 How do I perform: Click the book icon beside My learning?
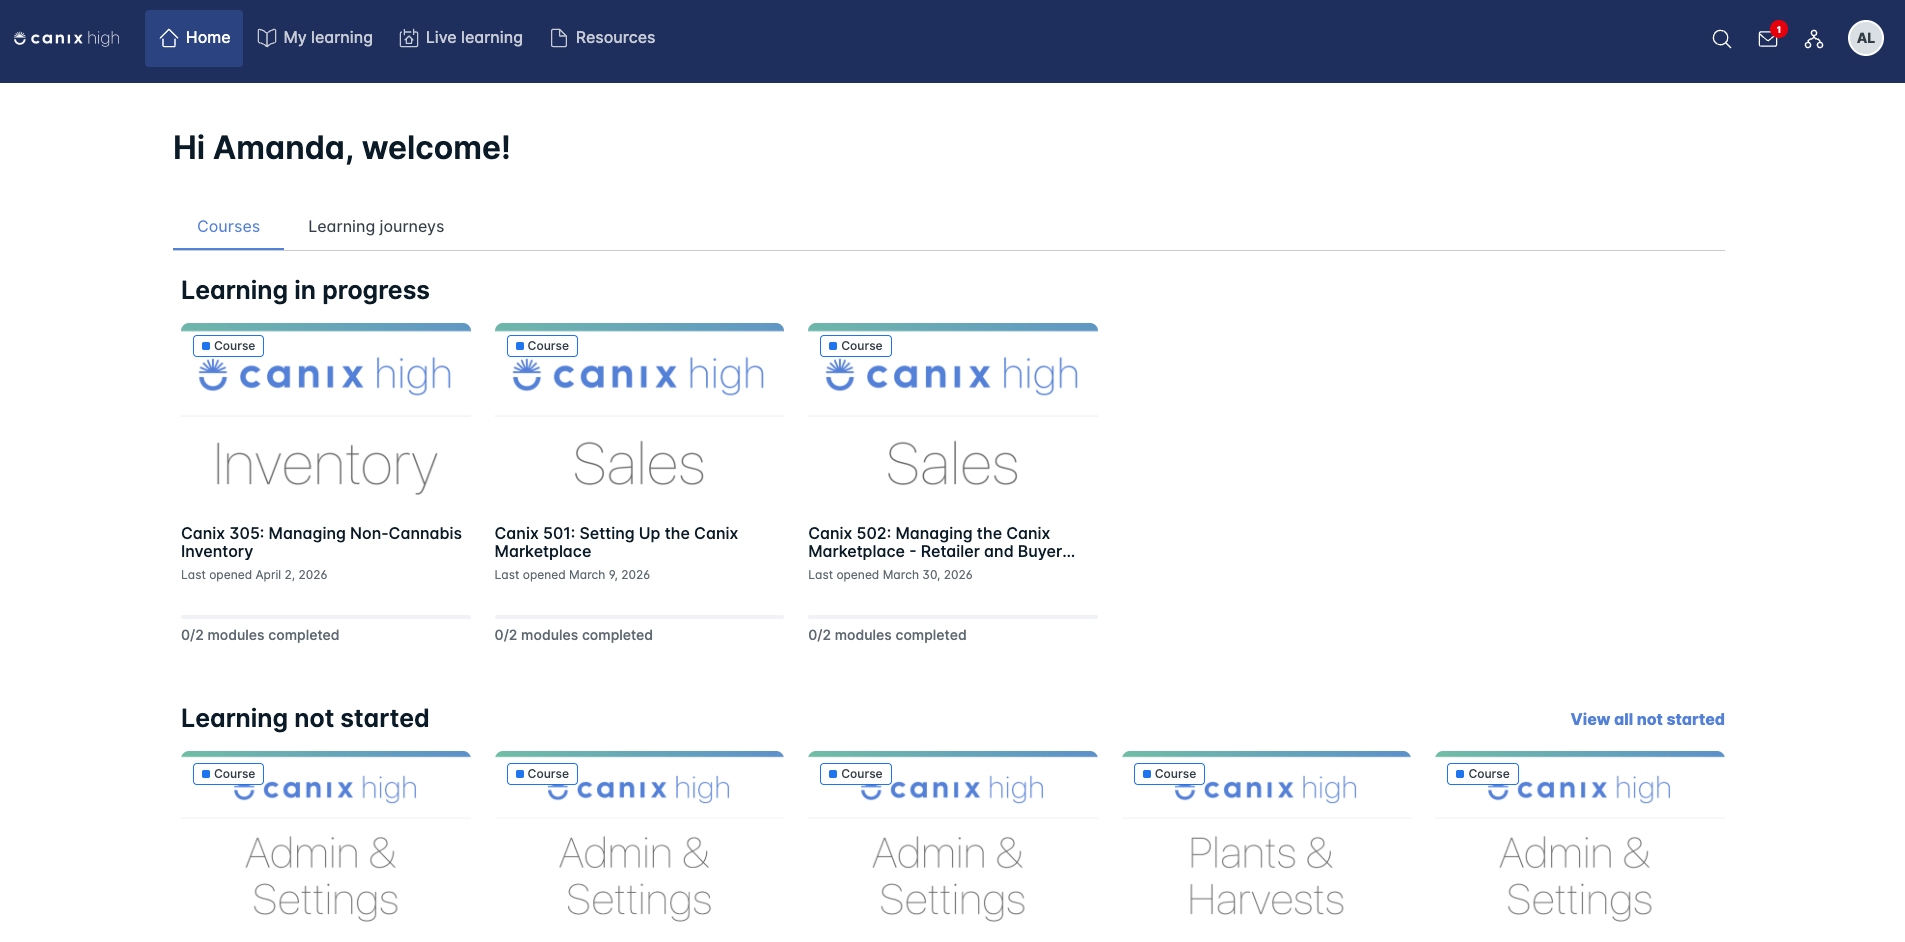[x=266, y=38]
